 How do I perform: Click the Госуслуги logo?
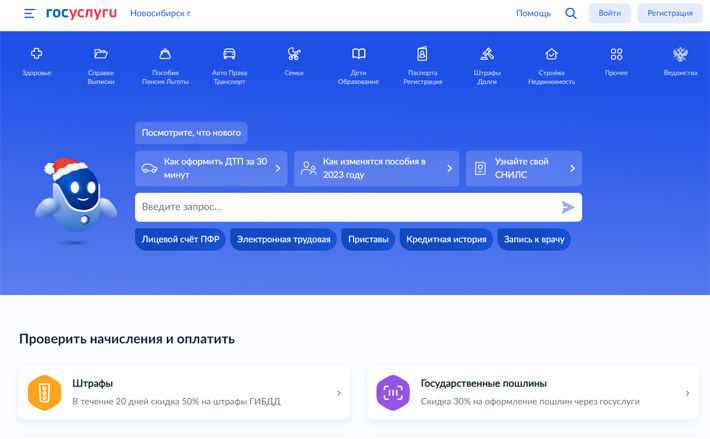[x=82, y=13]
